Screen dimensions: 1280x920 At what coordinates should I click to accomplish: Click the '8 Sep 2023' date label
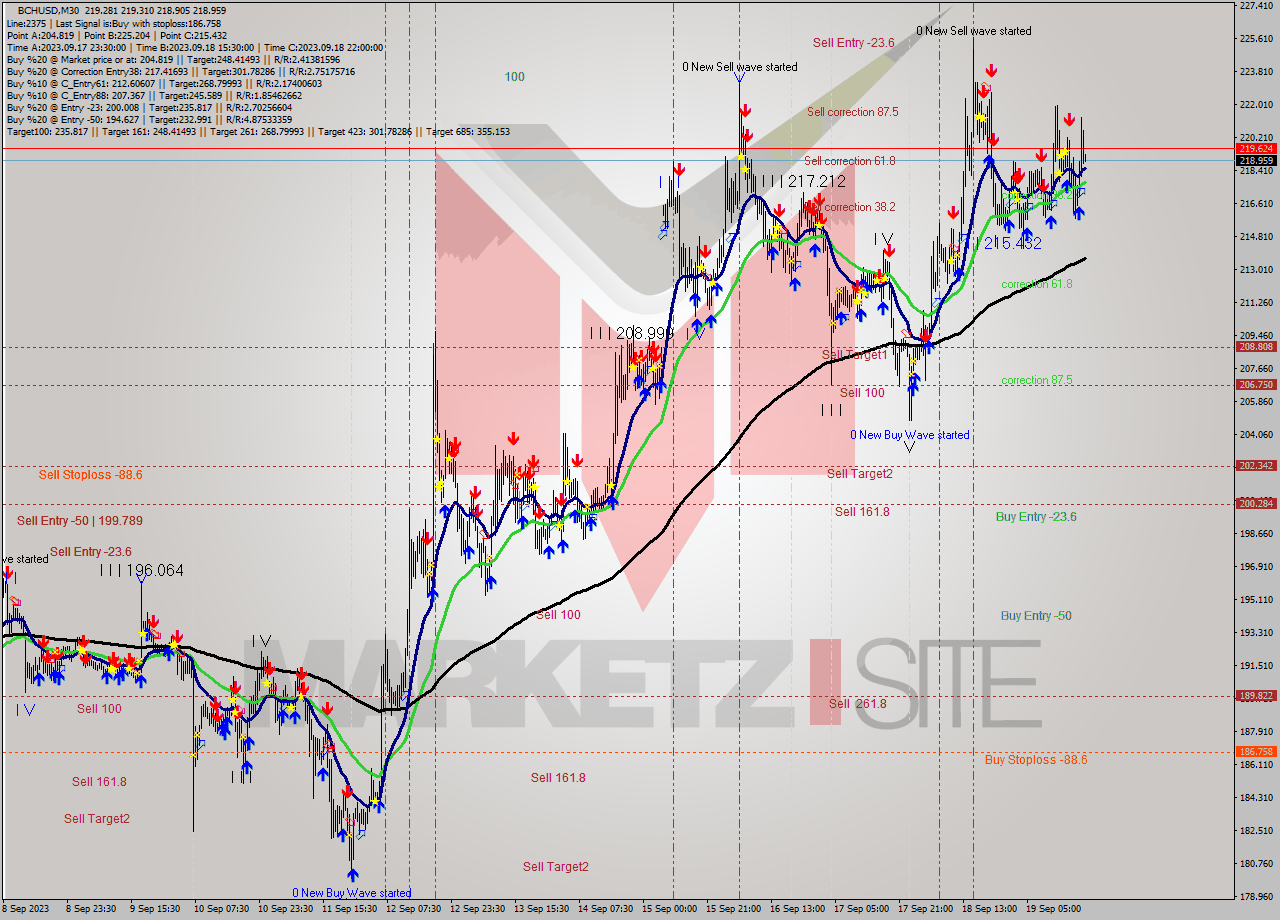[x=25, y=909]
